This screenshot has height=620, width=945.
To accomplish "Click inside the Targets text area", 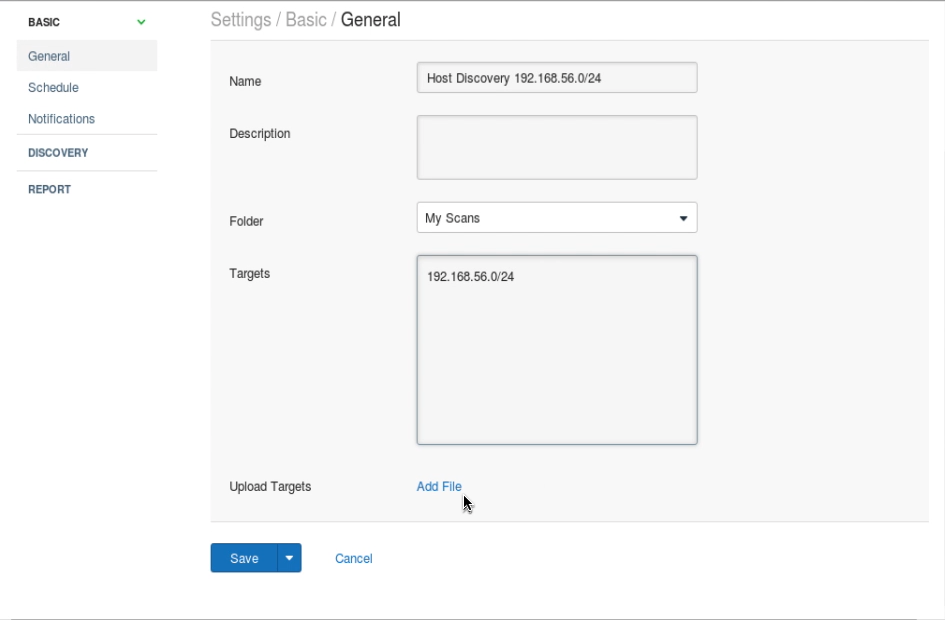I will click(557, 350).
